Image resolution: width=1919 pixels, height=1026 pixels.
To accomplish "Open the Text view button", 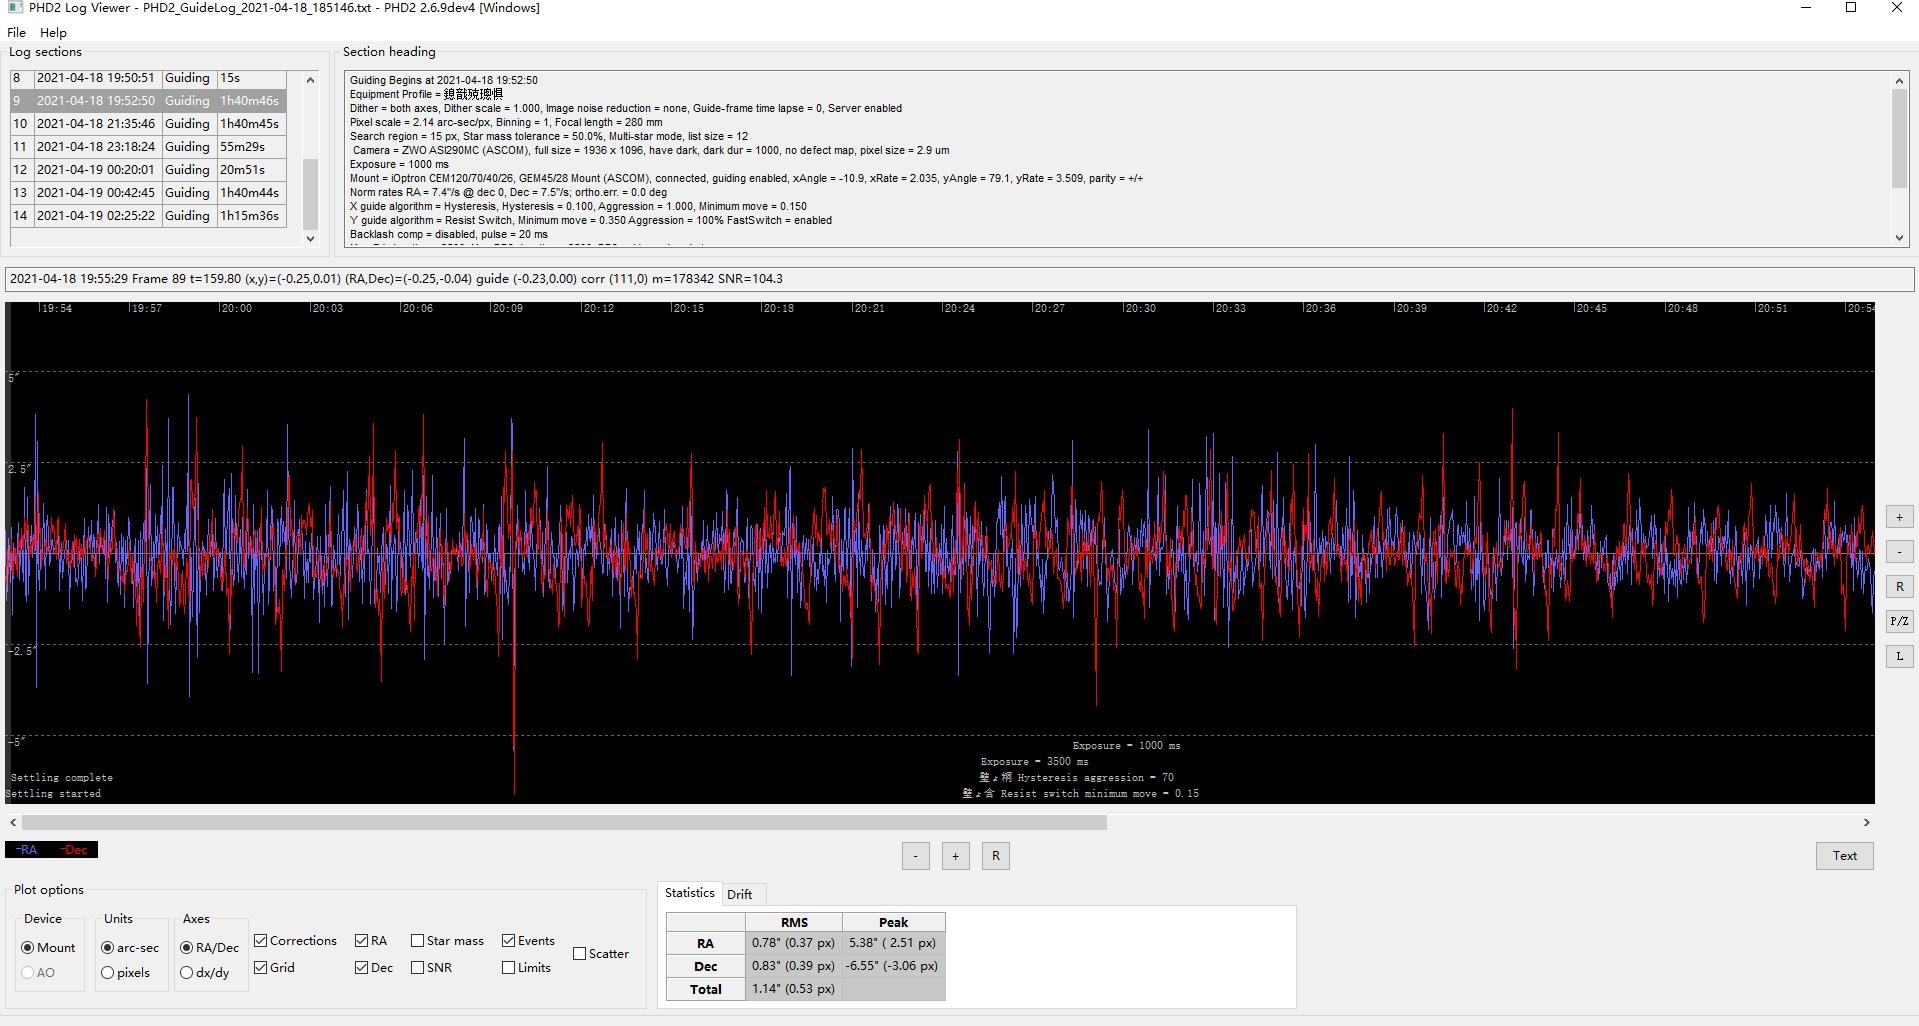I will tap(1844, 856).
